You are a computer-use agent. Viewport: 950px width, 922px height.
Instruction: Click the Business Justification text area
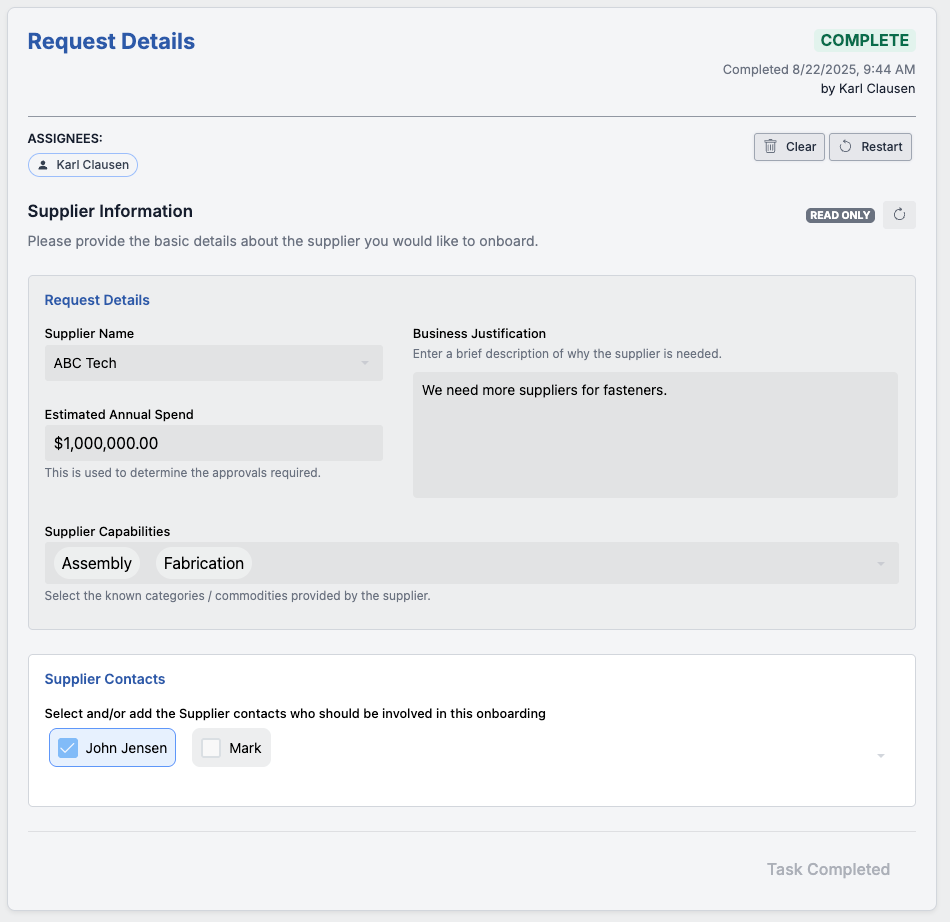(x=655, y=435)
